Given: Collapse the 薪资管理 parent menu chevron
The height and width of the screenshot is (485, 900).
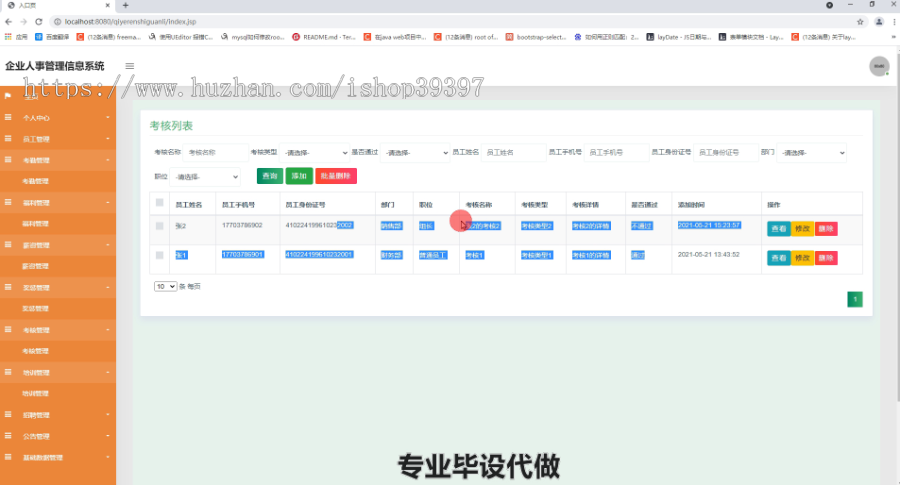Looking at the screenshot, I should (107, 245).
